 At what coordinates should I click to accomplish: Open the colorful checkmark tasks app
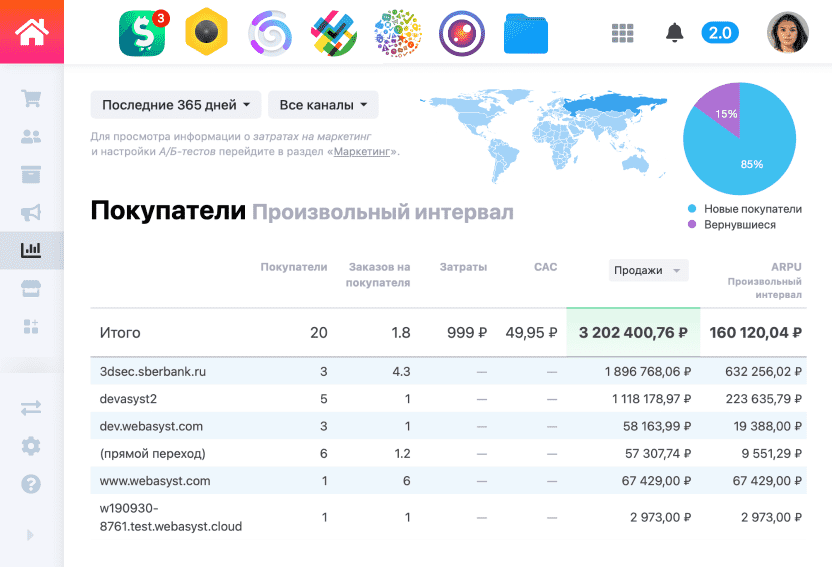click(334, 33)
